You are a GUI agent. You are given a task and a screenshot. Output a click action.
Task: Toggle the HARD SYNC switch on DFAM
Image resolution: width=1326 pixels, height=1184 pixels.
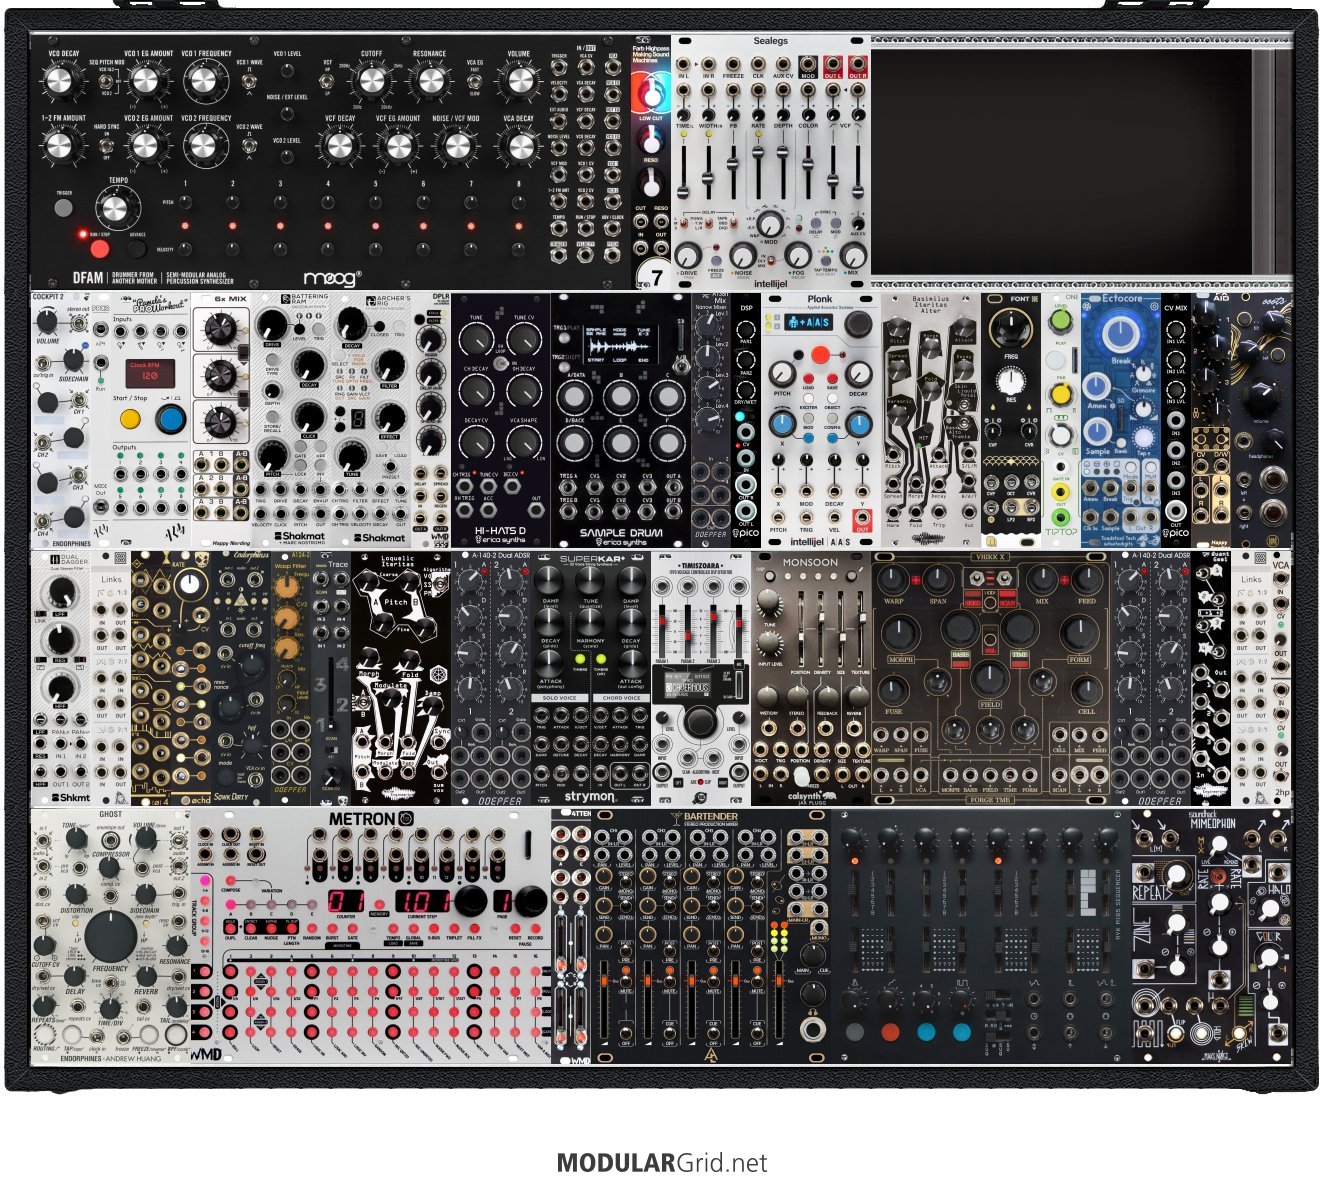tap(106, 145)
